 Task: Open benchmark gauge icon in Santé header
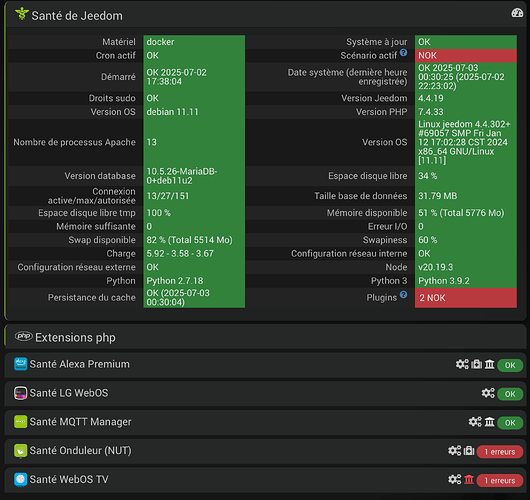point(517,14)
